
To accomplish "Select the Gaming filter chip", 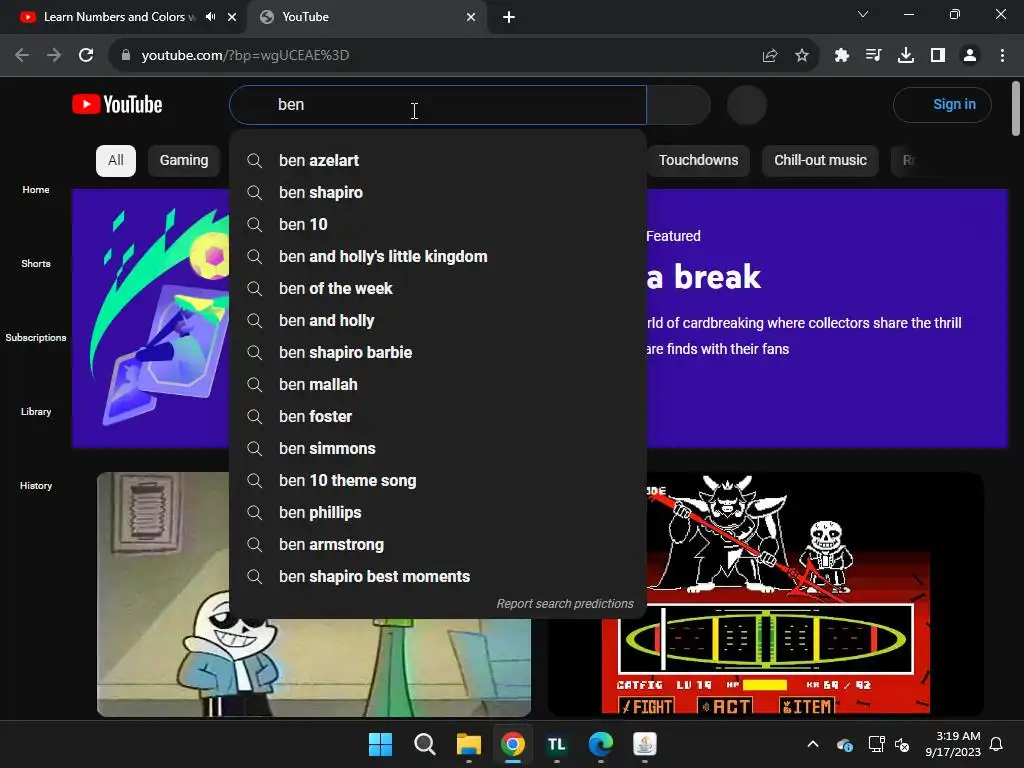I will pyautogui.click(x=184, y=161).
